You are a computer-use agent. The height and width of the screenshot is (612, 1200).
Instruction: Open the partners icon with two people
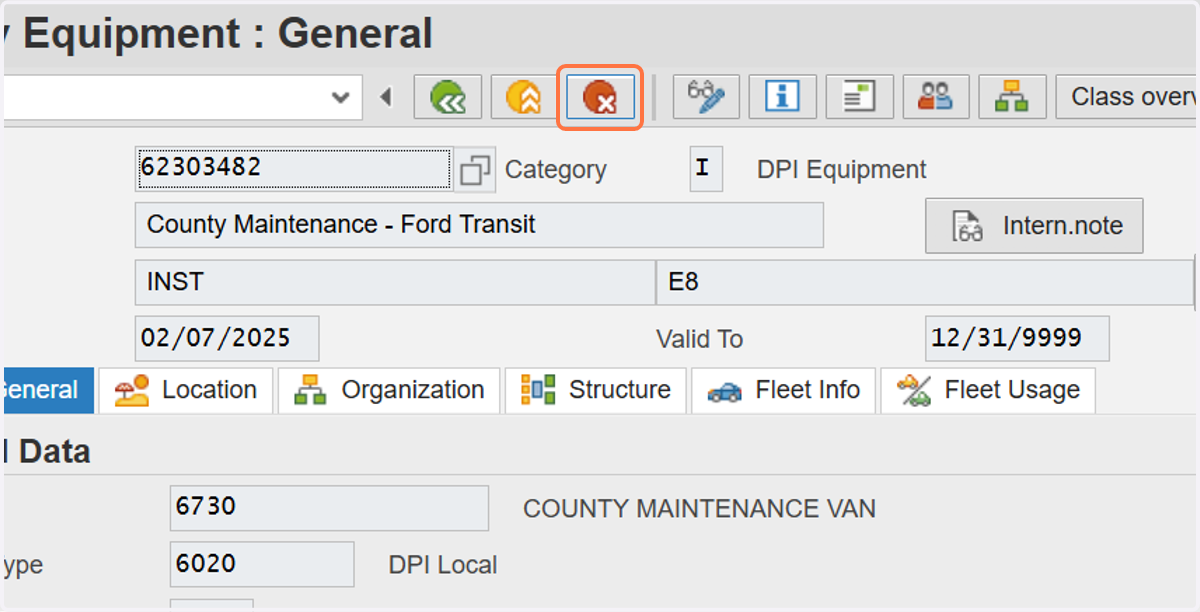pyautogui.click(x=936, y=97)
